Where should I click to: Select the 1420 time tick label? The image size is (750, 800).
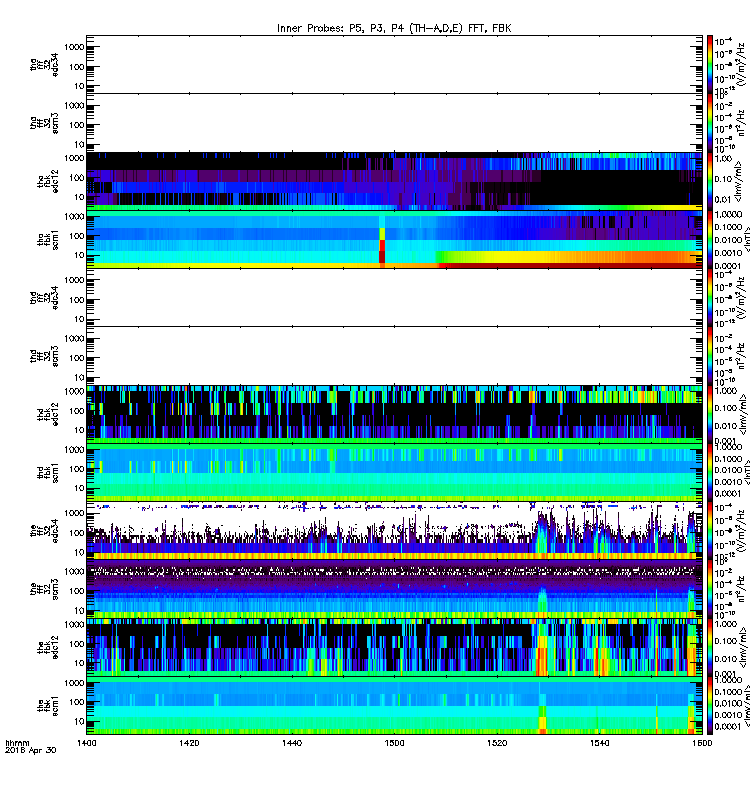coord(189,743)
